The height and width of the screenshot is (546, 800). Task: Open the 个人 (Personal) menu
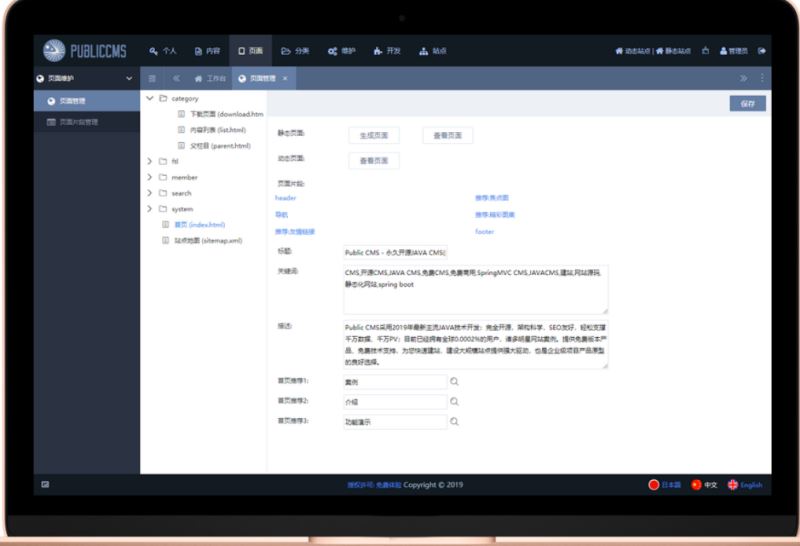[x=163, y=51]
